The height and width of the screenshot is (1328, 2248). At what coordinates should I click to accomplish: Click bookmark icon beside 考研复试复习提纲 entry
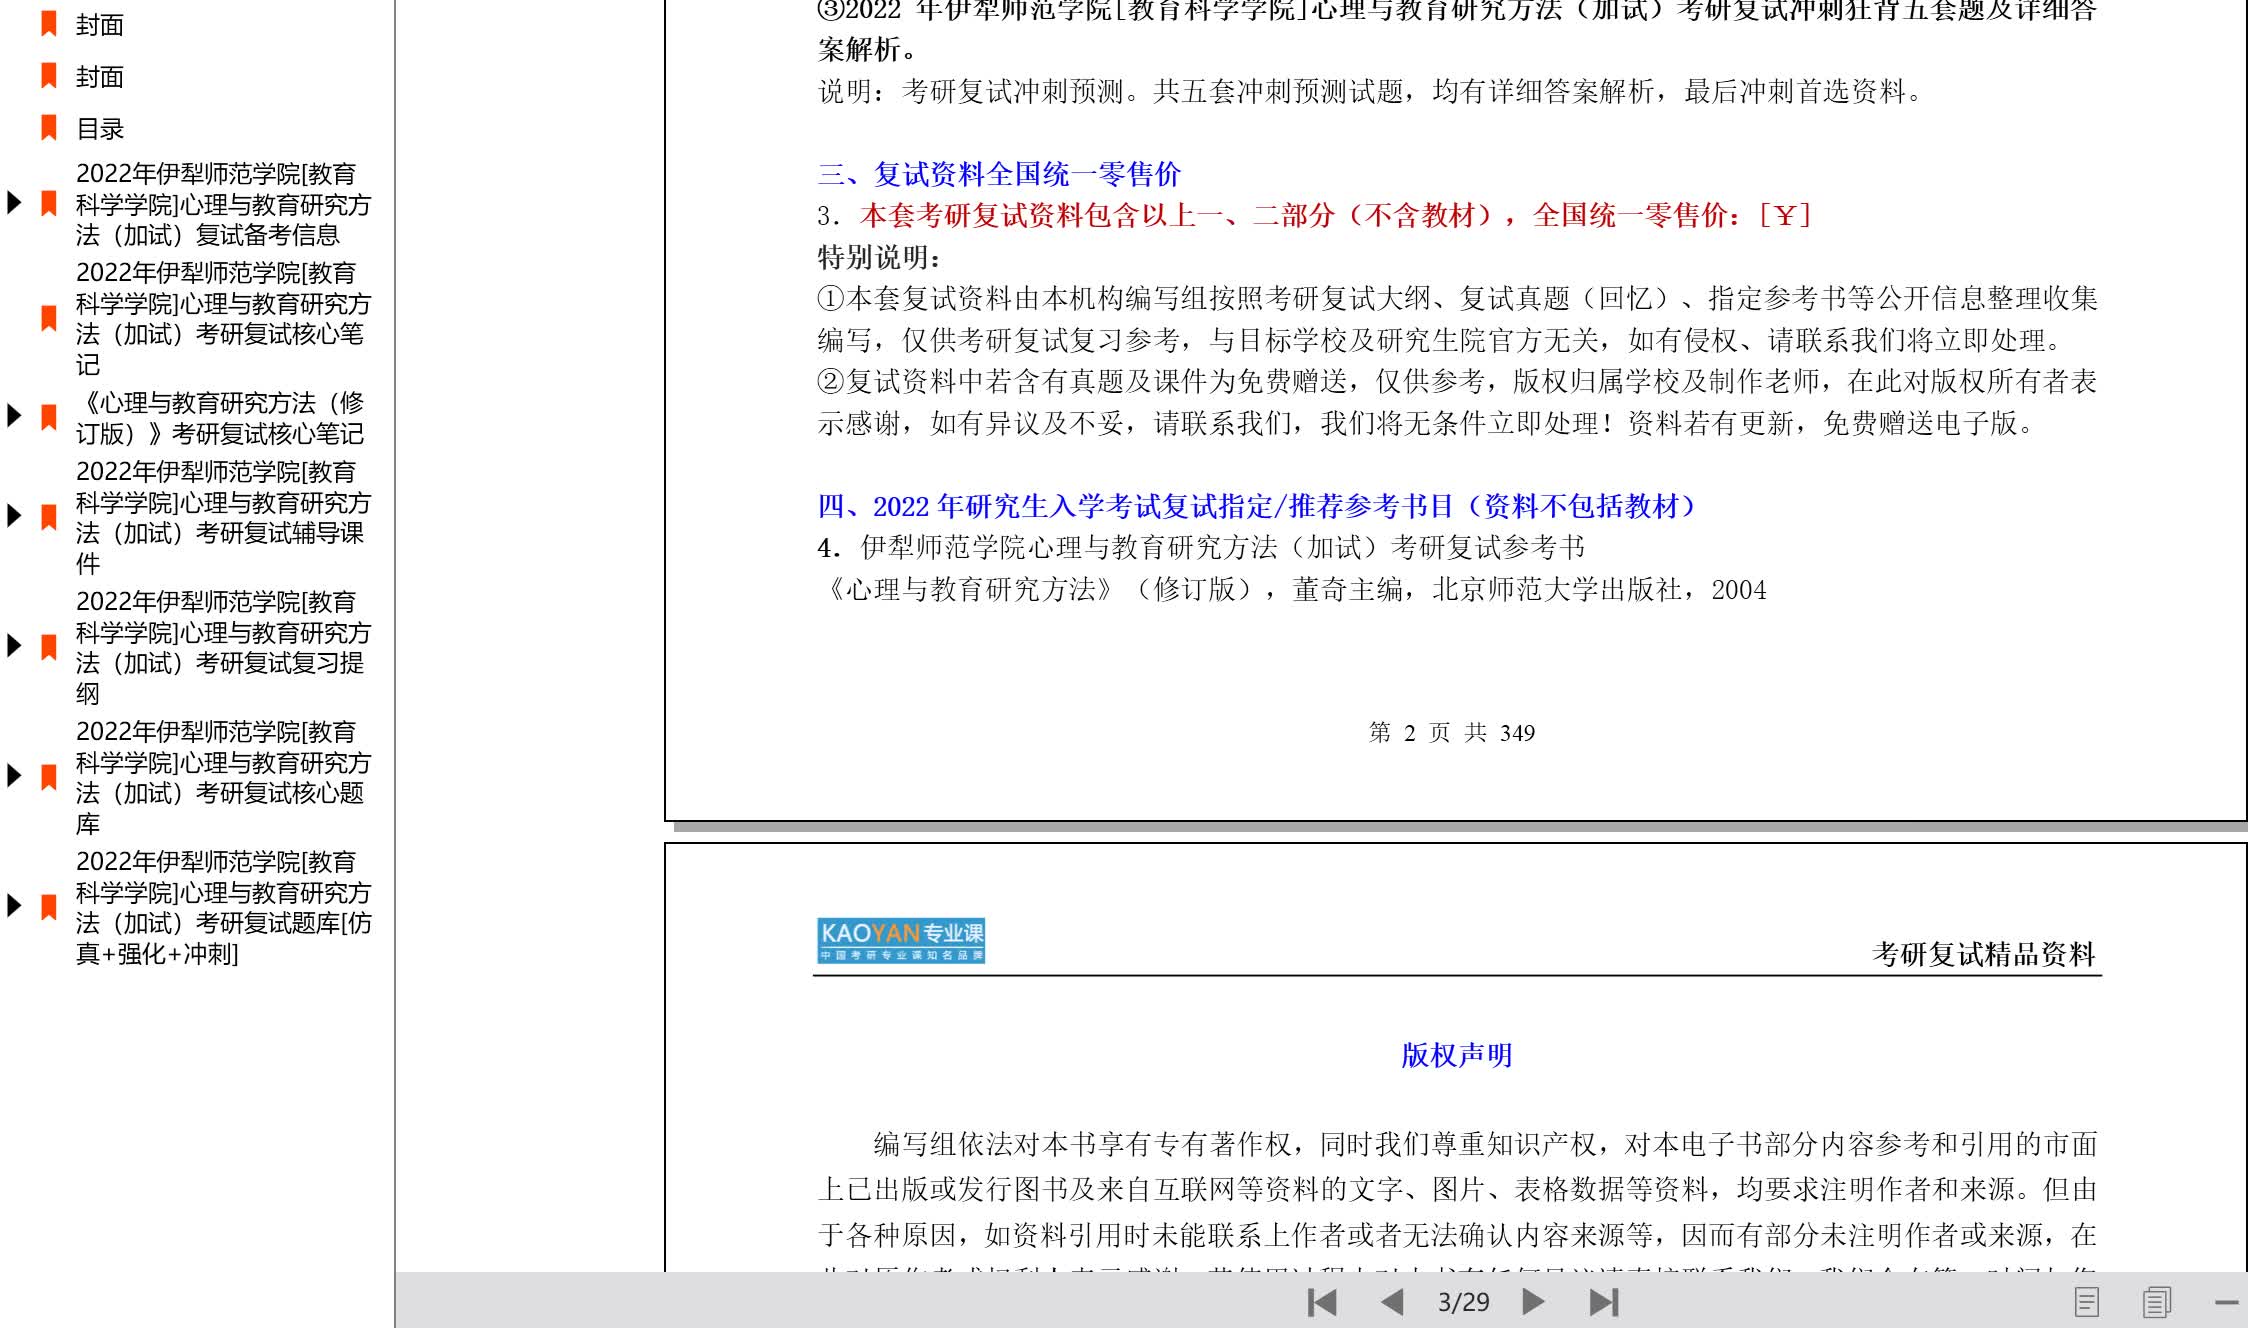click(x=48, y=647)
